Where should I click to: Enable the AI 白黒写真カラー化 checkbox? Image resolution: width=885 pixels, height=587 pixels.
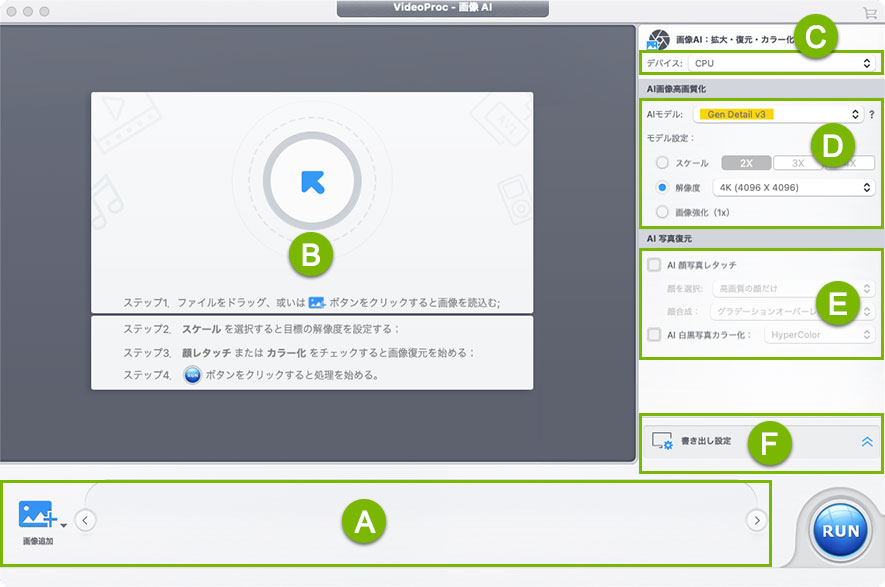tap(654, 335)
